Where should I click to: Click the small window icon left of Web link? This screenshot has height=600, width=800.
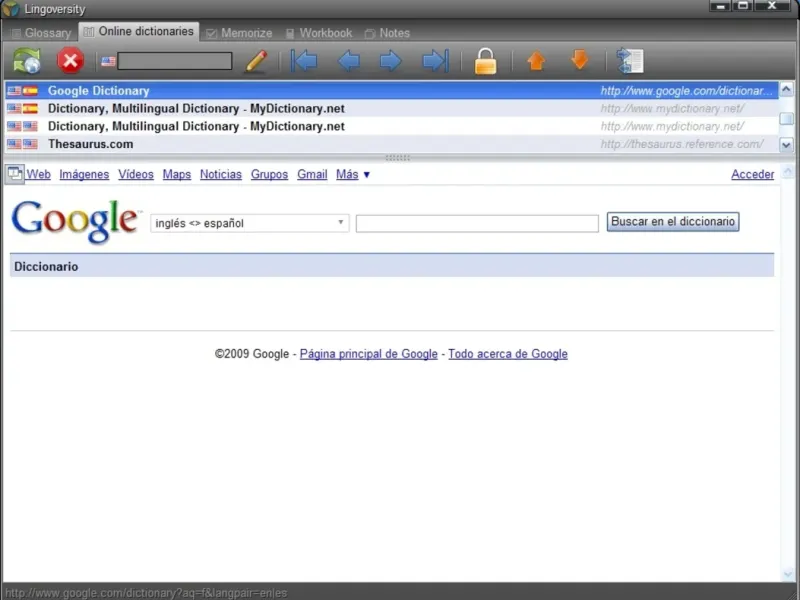tap(15, 174)
